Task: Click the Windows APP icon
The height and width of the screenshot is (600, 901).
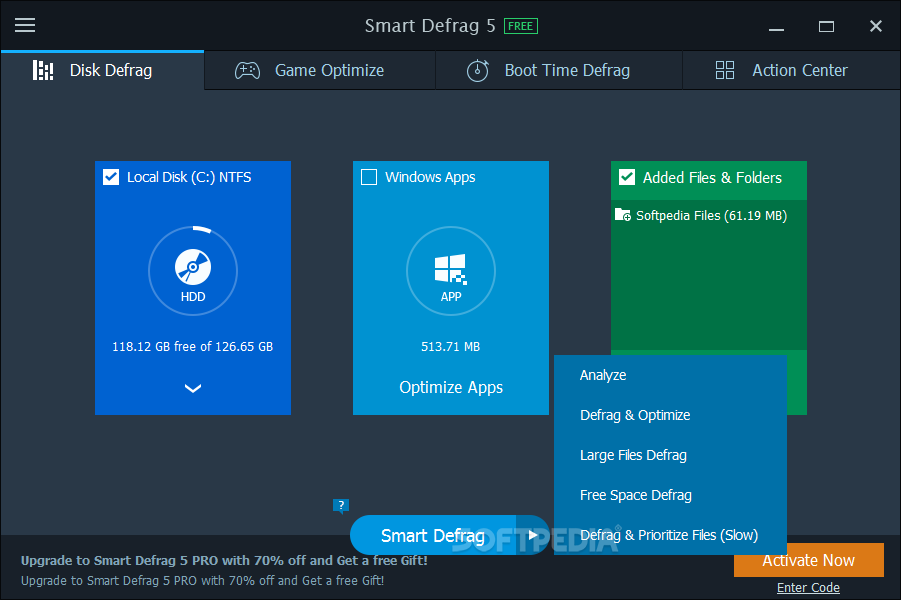Action: click(450, 269)
